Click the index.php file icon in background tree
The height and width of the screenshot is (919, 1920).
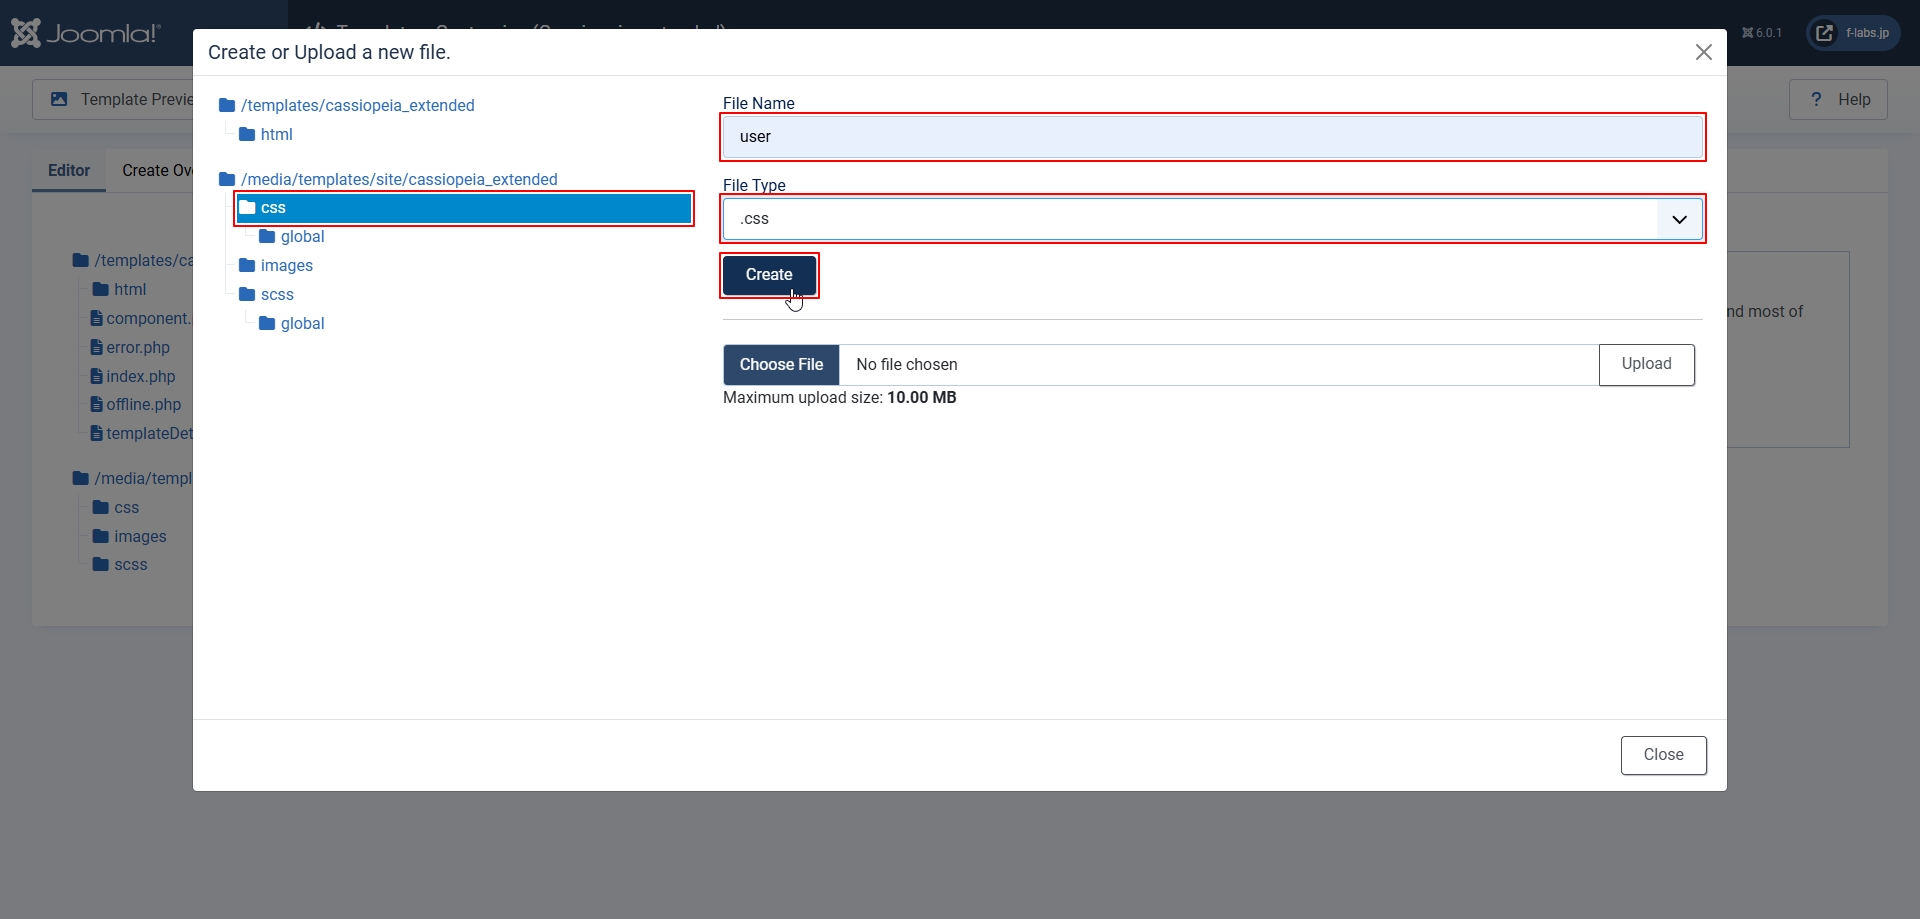(x=97, y=377)
